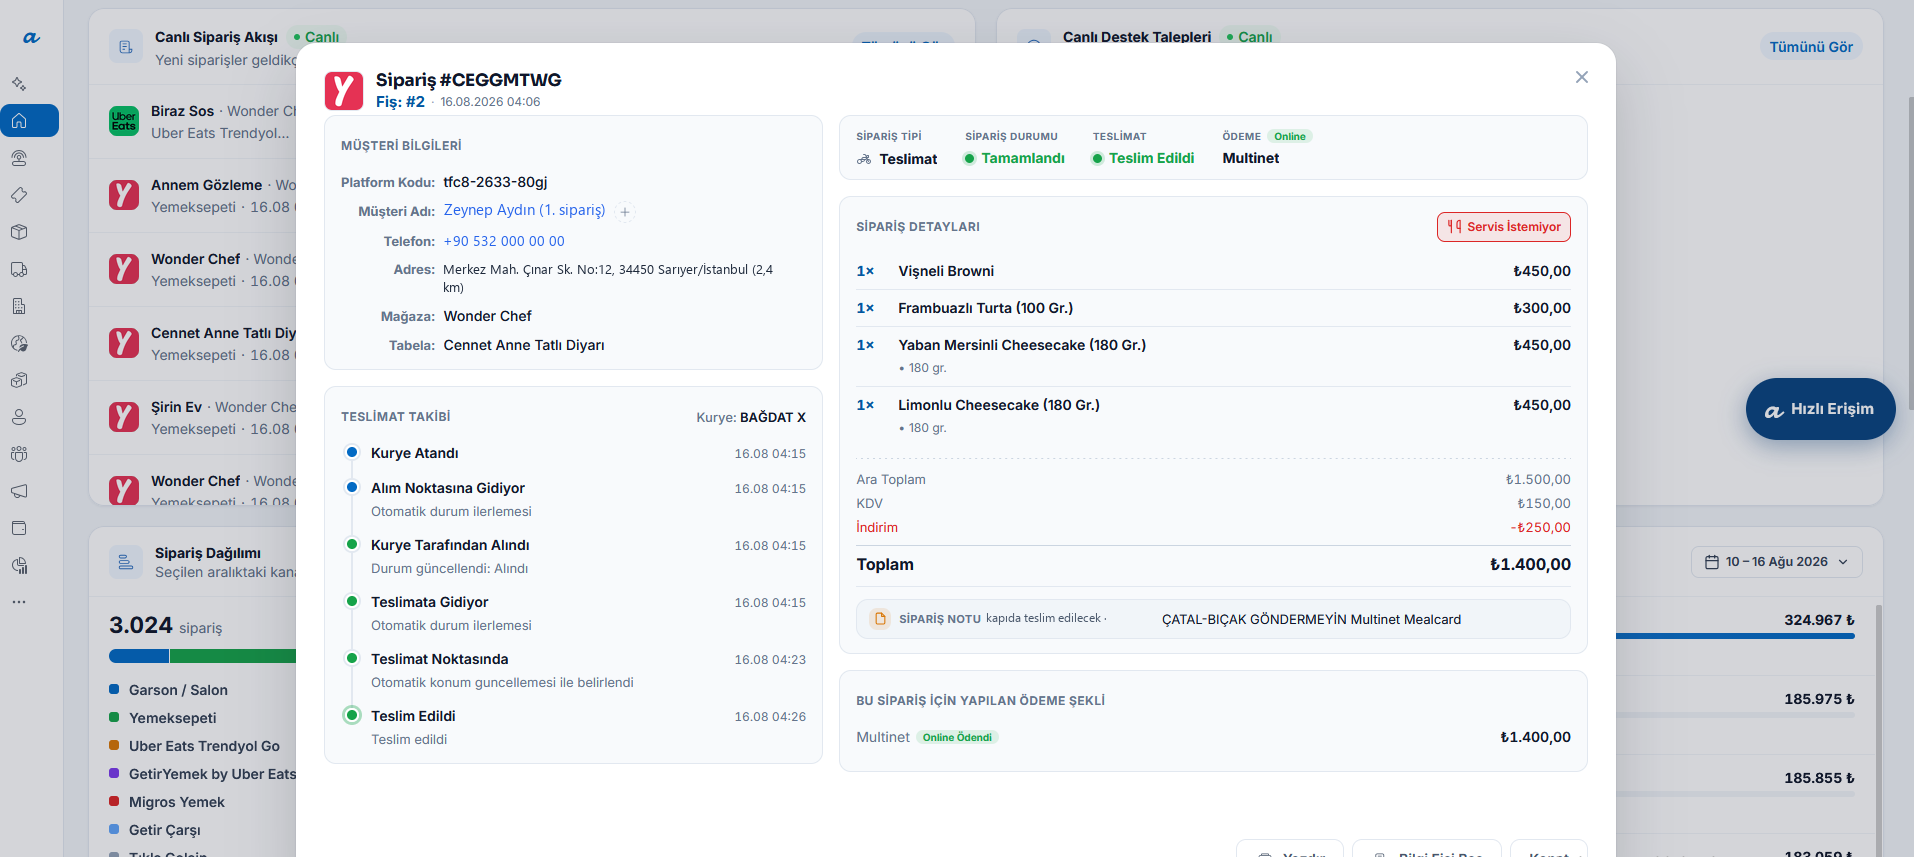Open the wallet sidebar icon
This screenshot has height=857, width=1914.
coord(19,528)
